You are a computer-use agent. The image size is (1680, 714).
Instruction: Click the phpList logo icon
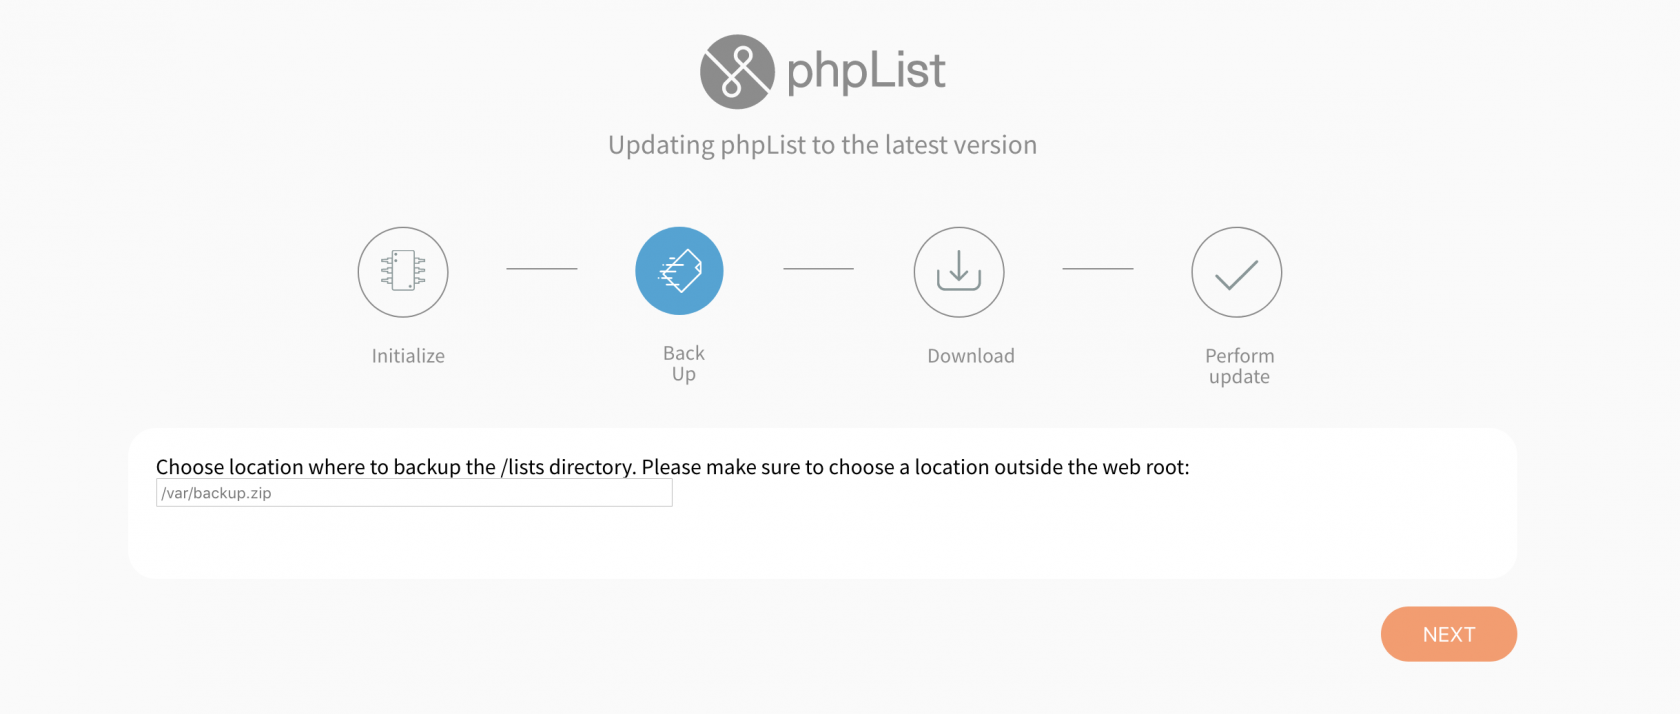pos(737,72)
